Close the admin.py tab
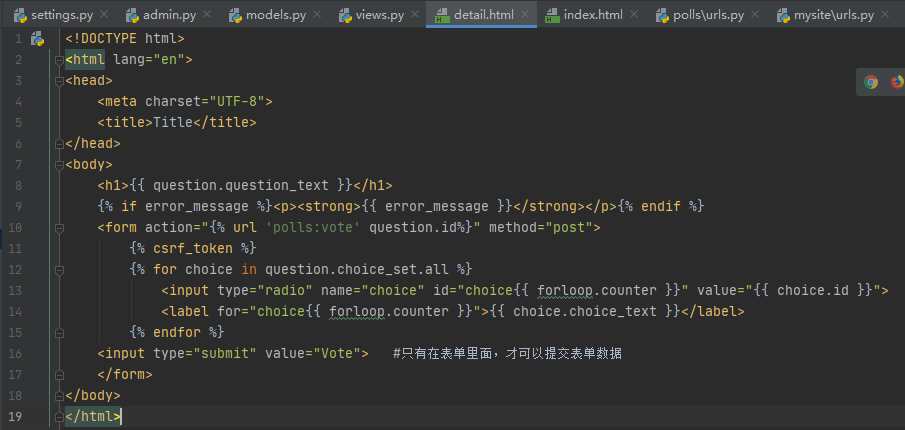Image resolution: width=905 pixels, height=430 pixels. pos(207,15)
